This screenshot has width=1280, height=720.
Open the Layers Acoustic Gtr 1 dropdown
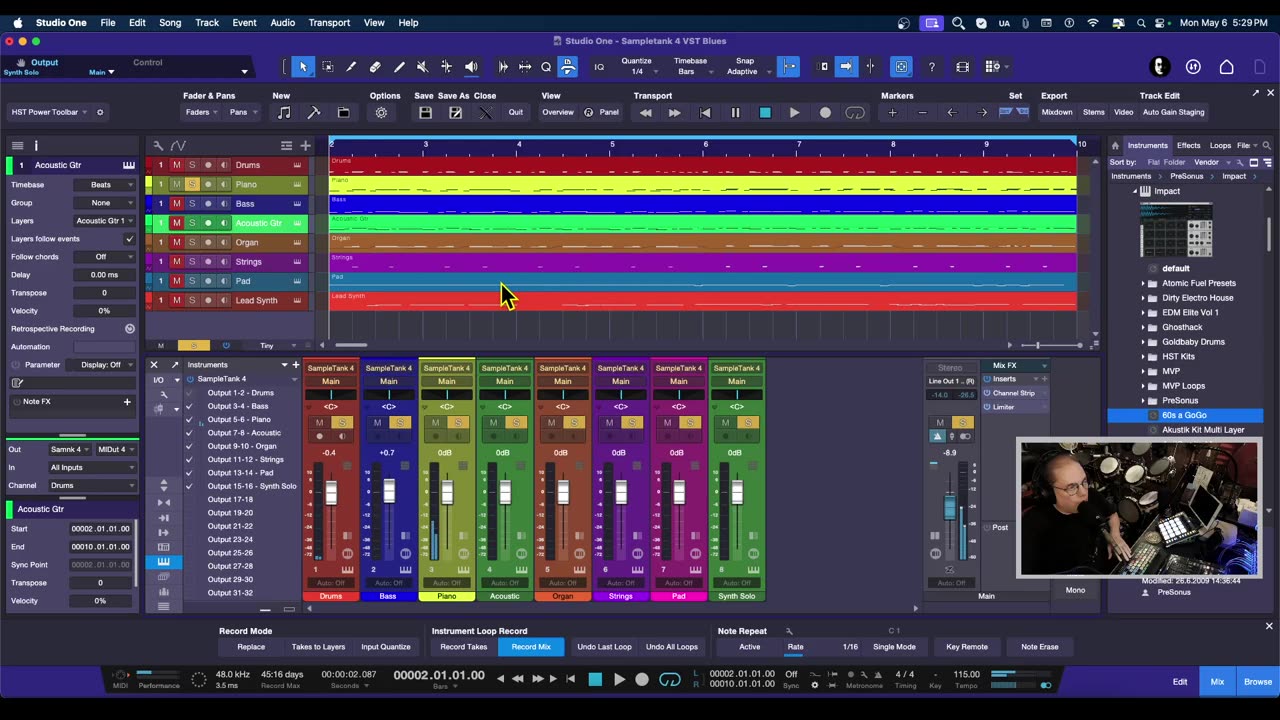(x=106, y=221)
